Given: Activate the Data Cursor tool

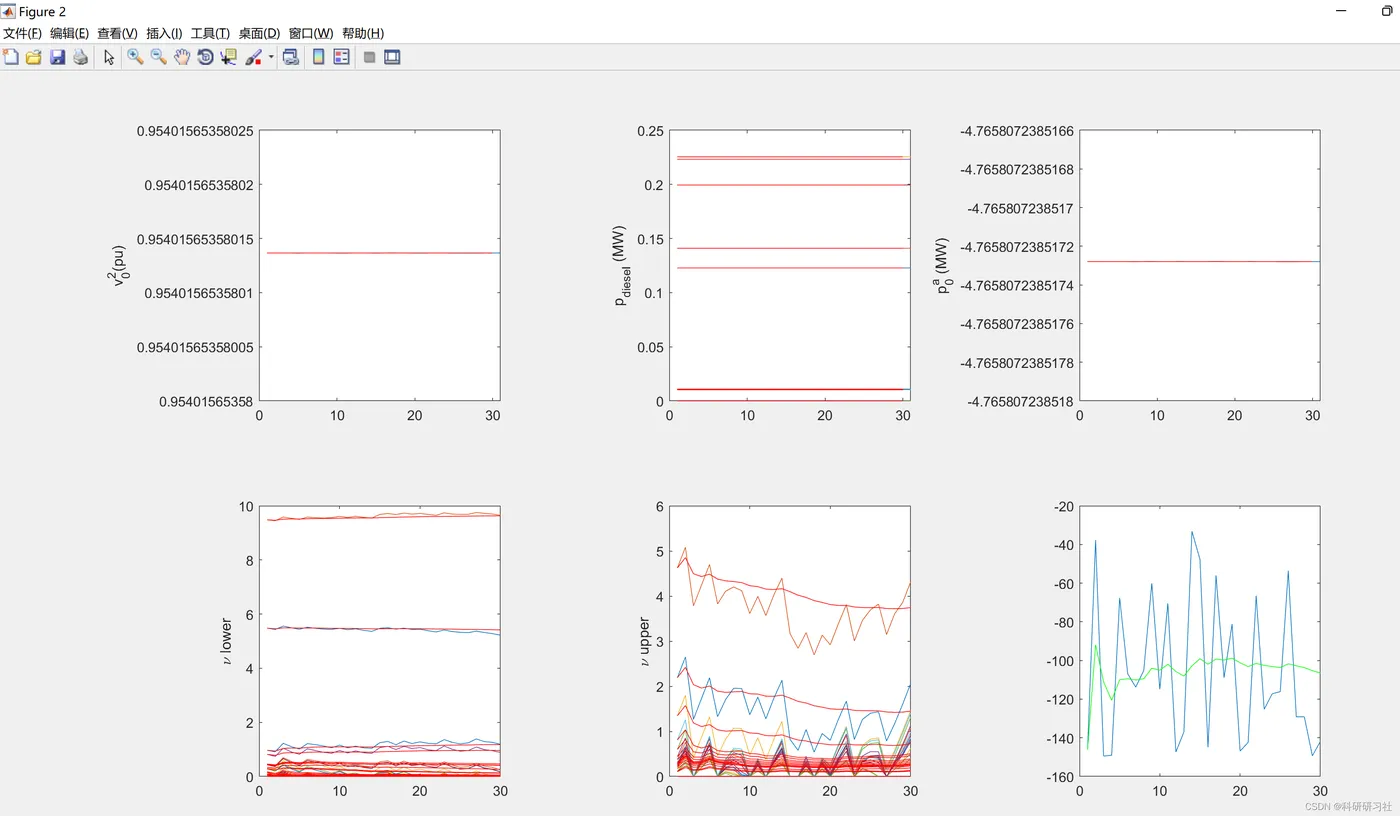Looking at the screenshot, I should click(228, 57).
